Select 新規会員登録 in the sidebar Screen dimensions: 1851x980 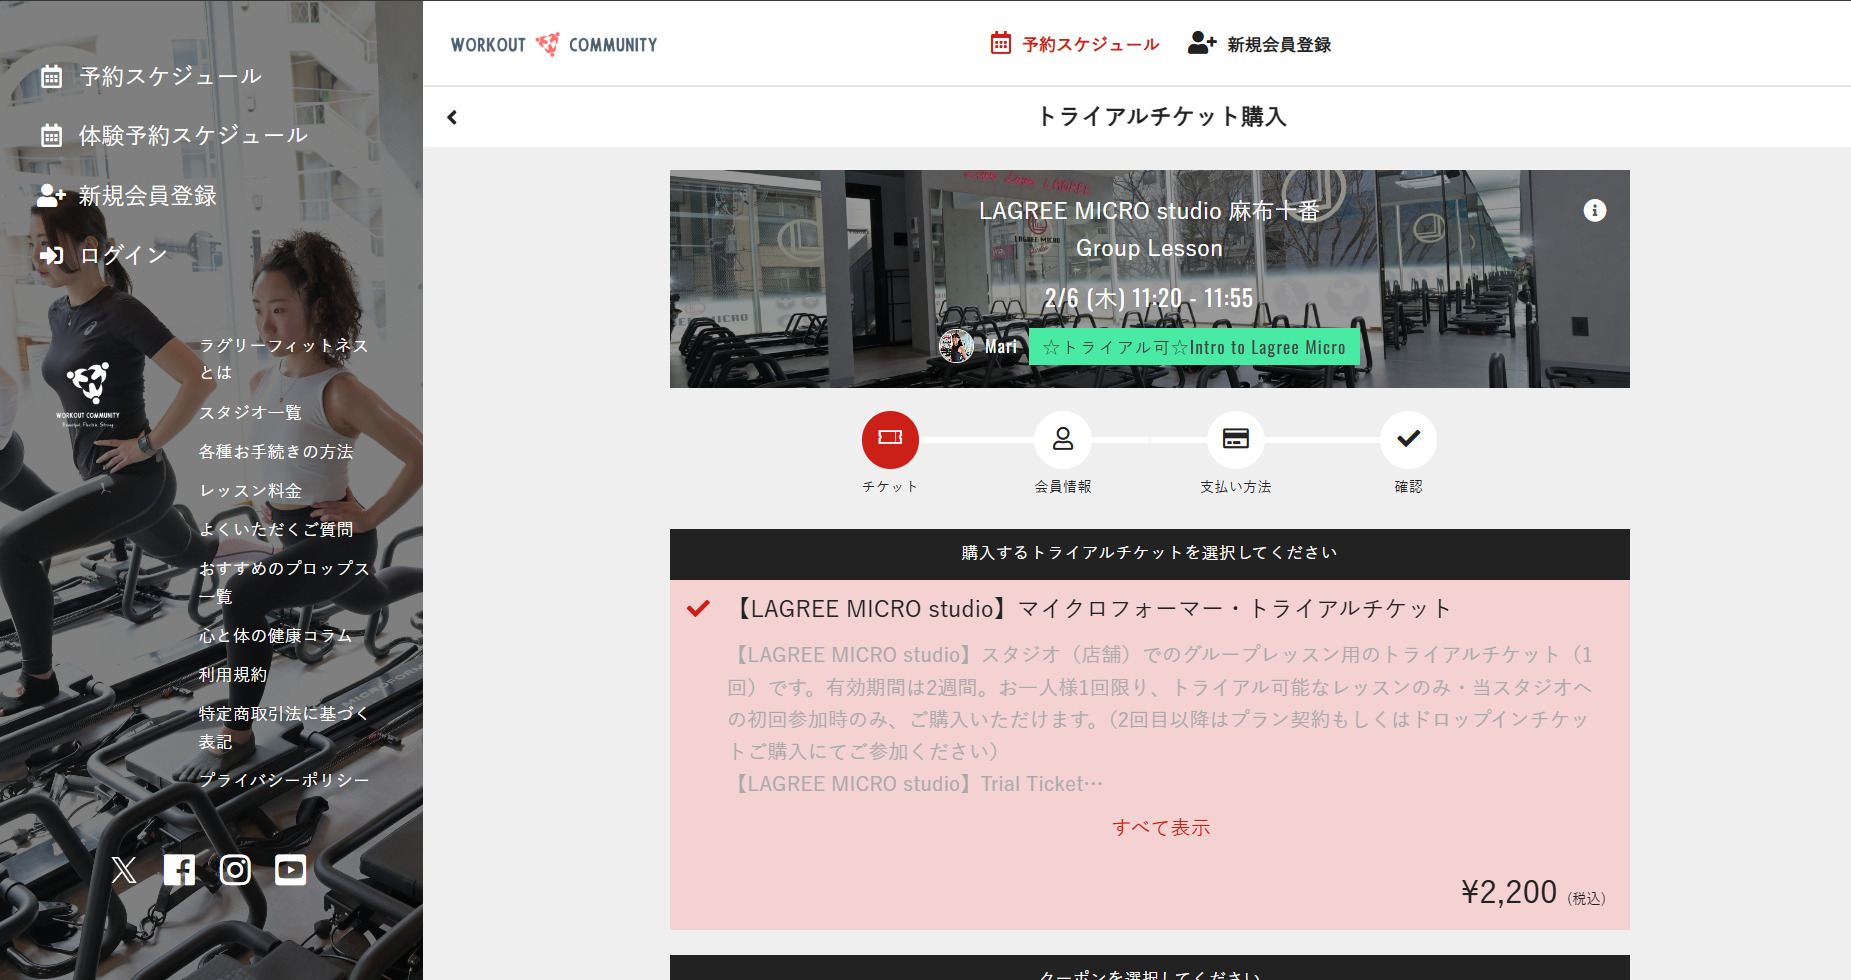148,196
